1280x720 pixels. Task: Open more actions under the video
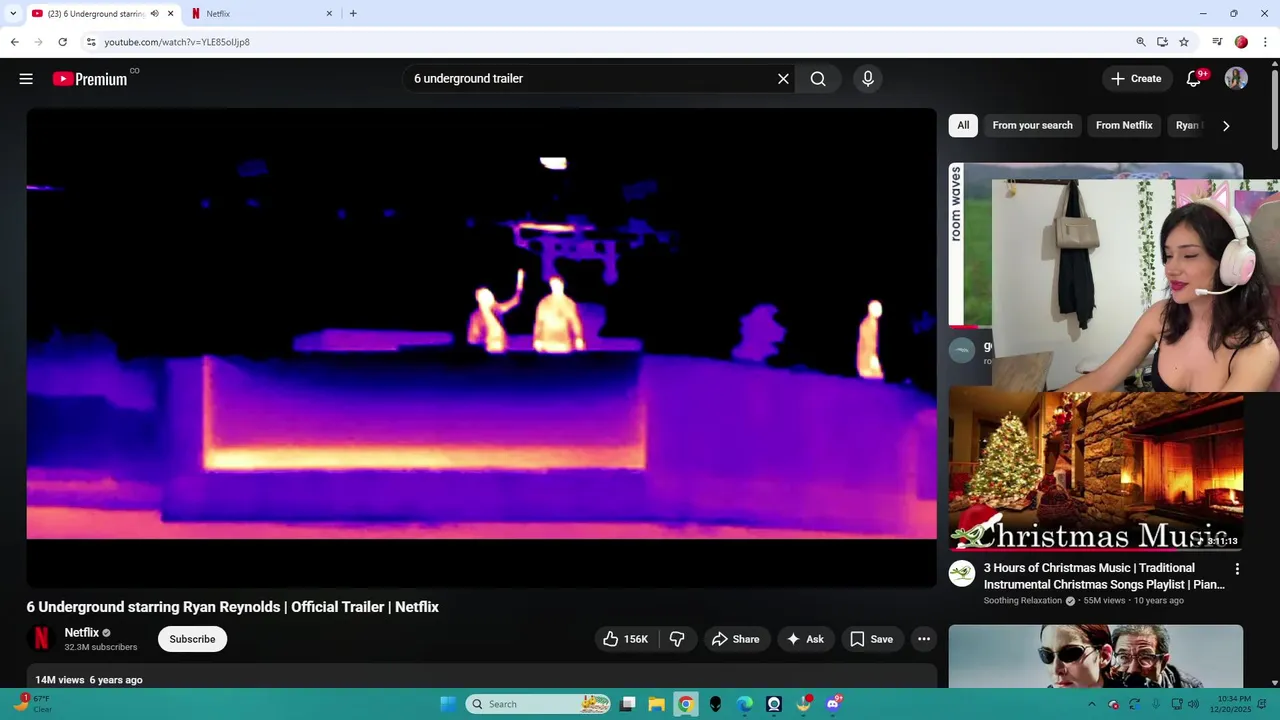point(924,639)
